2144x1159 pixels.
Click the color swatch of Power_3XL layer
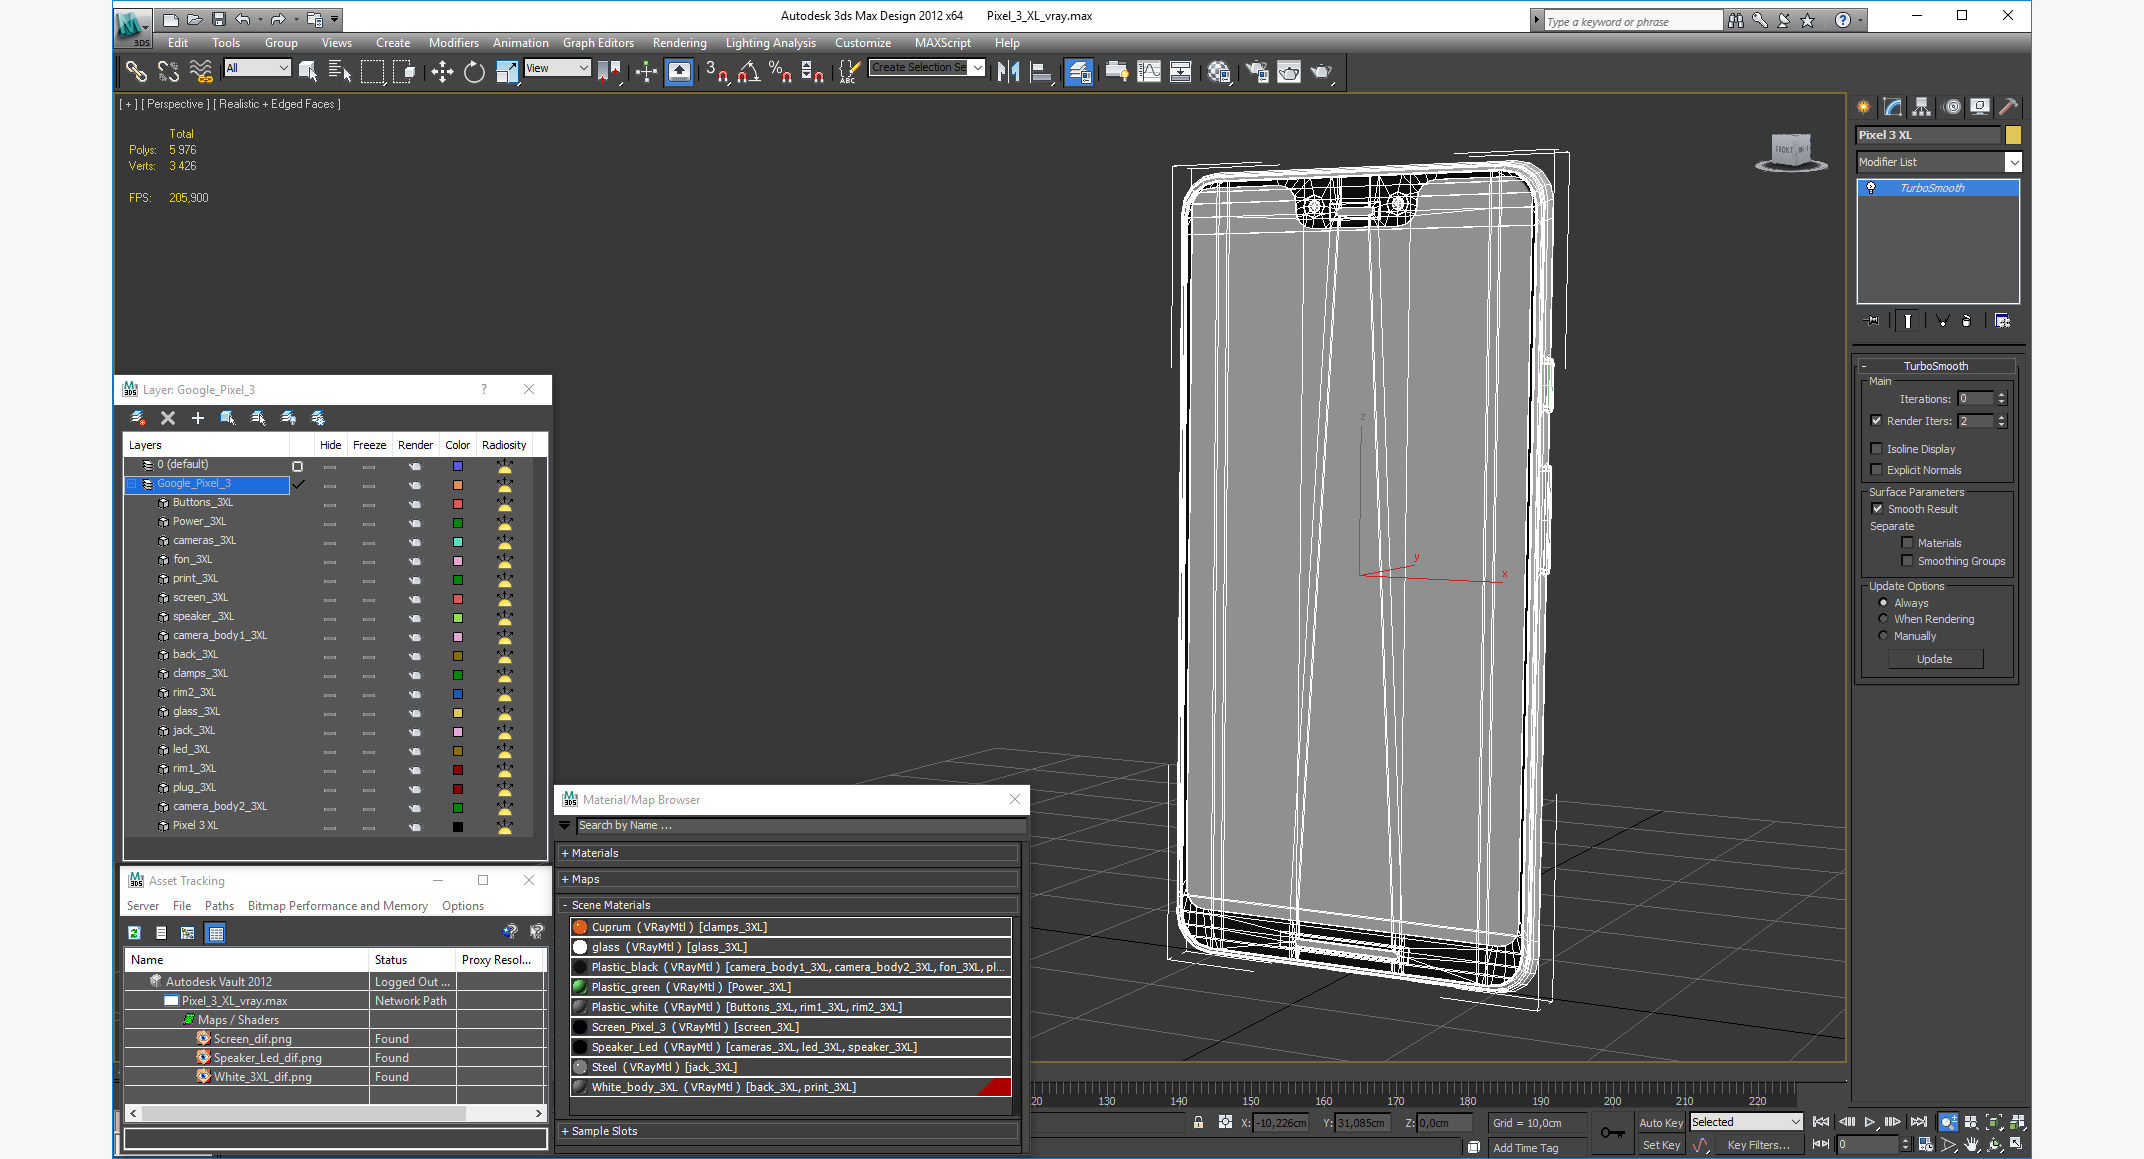tap(458, 523)
